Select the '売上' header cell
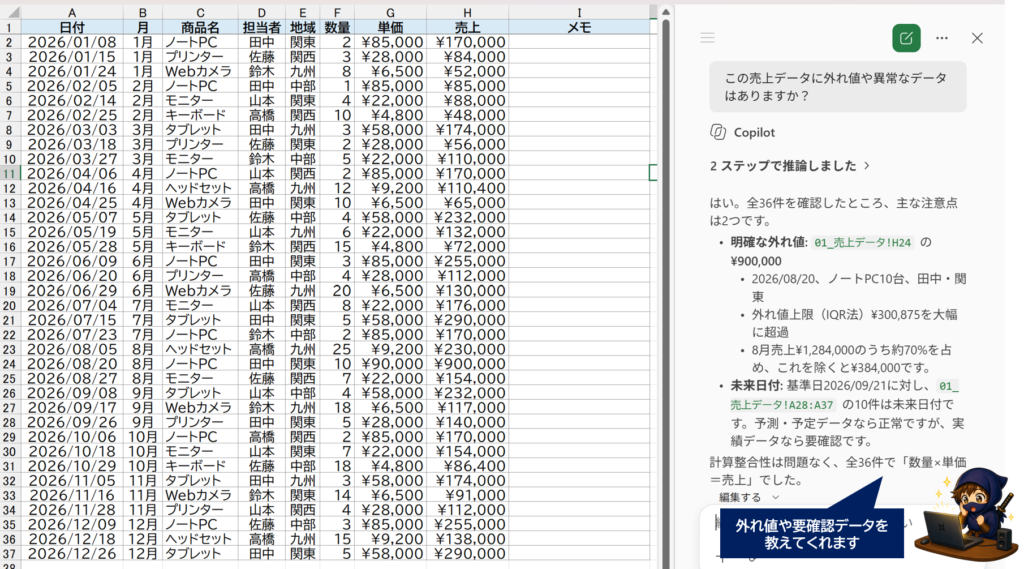The image size is (1024, 569). coord(467,27)
